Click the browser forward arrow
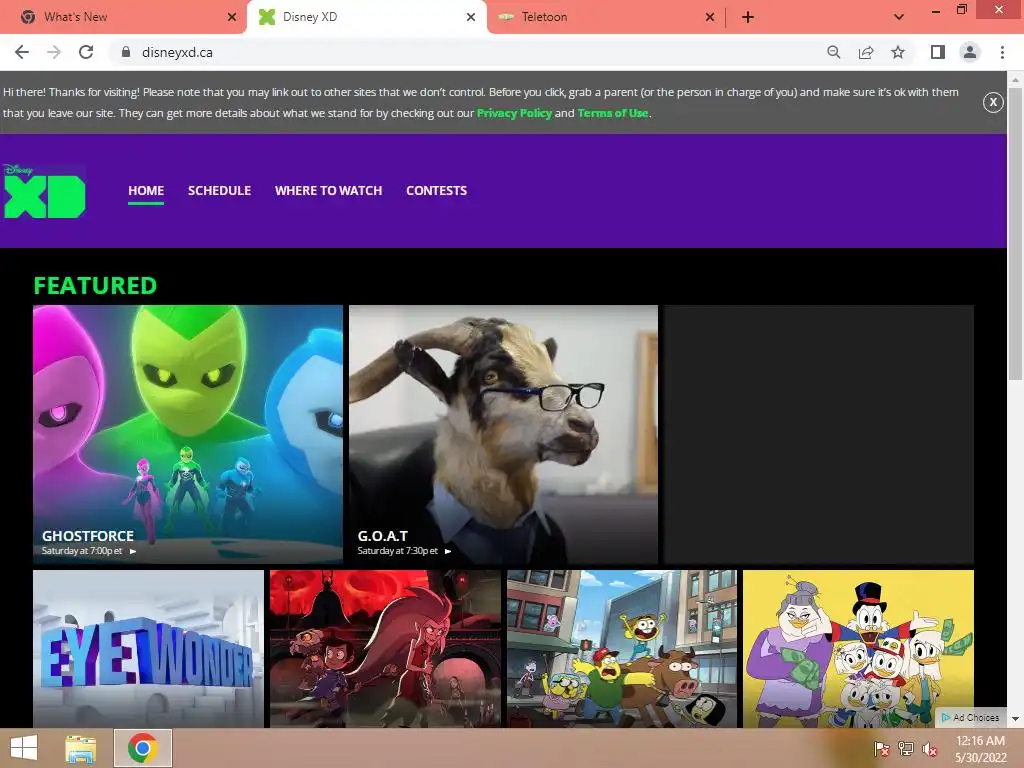 click(x=54, y=52)
